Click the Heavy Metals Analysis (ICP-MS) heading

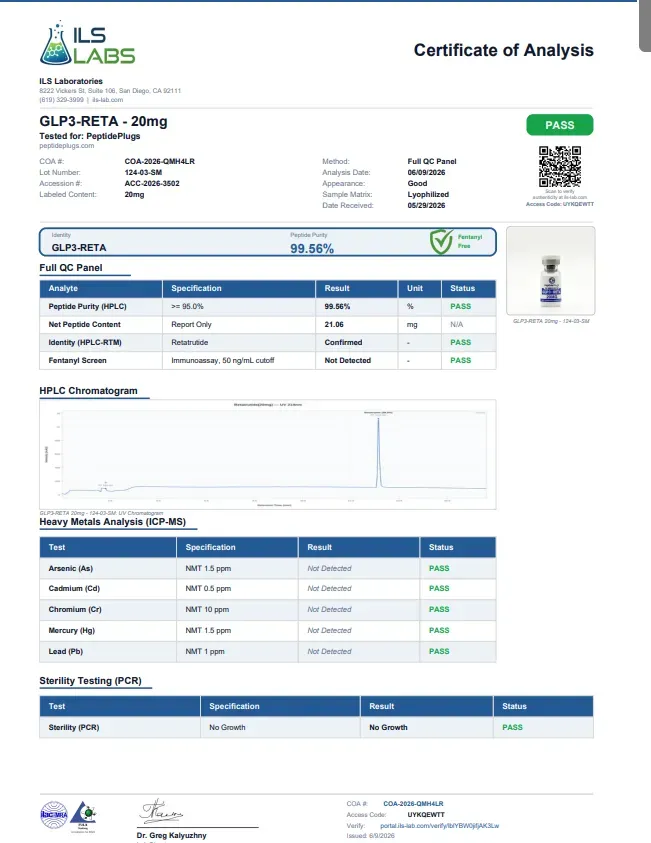coord(112,521)
